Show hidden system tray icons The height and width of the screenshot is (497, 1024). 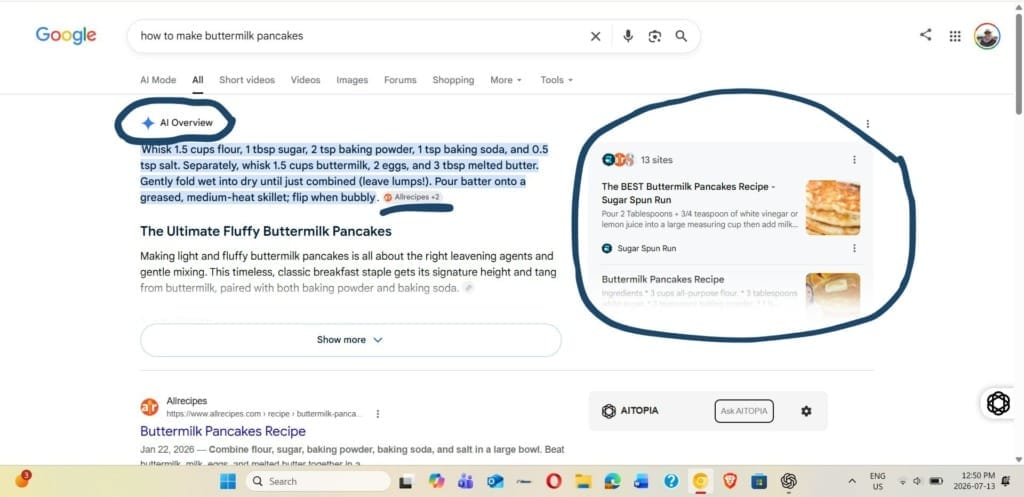point(852,481)
